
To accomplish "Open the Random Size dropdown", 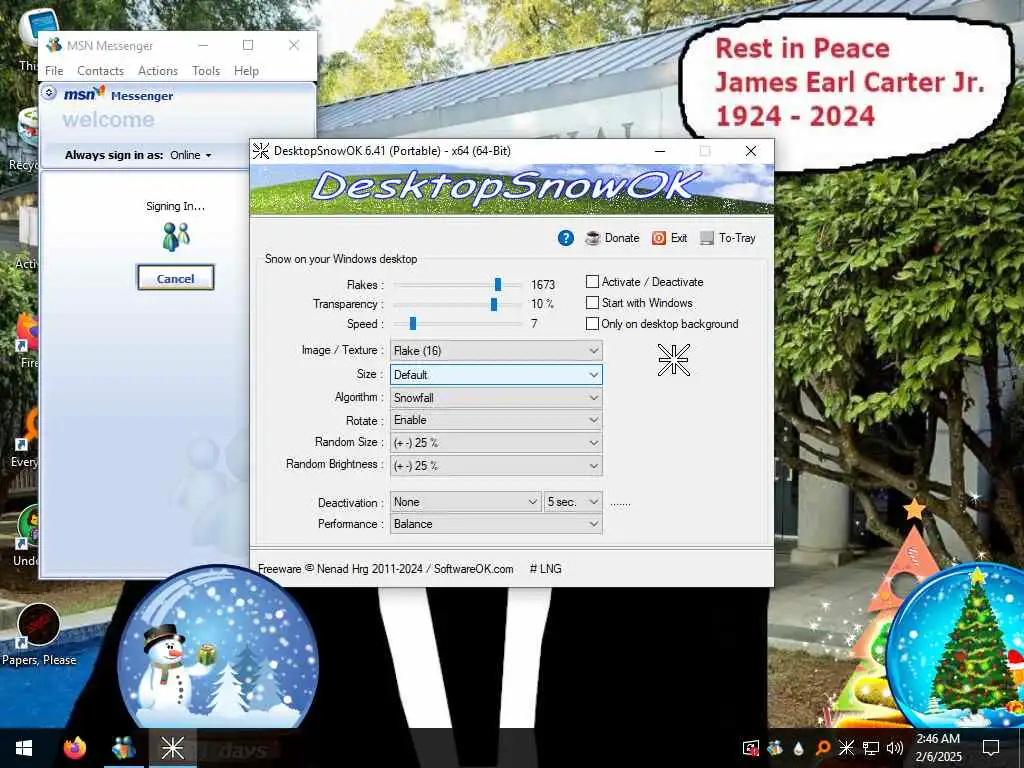I will 496,443.
